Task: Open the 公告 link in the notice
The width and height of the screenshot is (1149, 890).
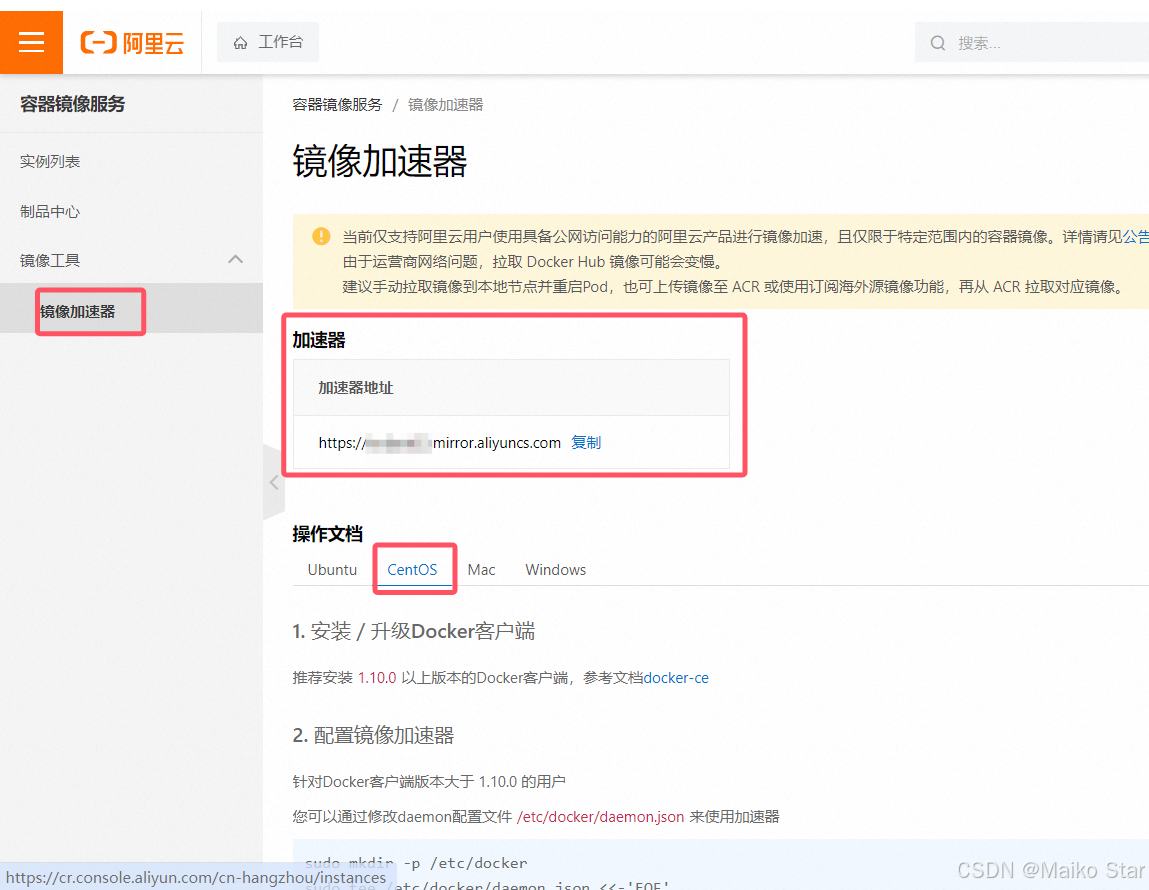Action: [1136, 237]
